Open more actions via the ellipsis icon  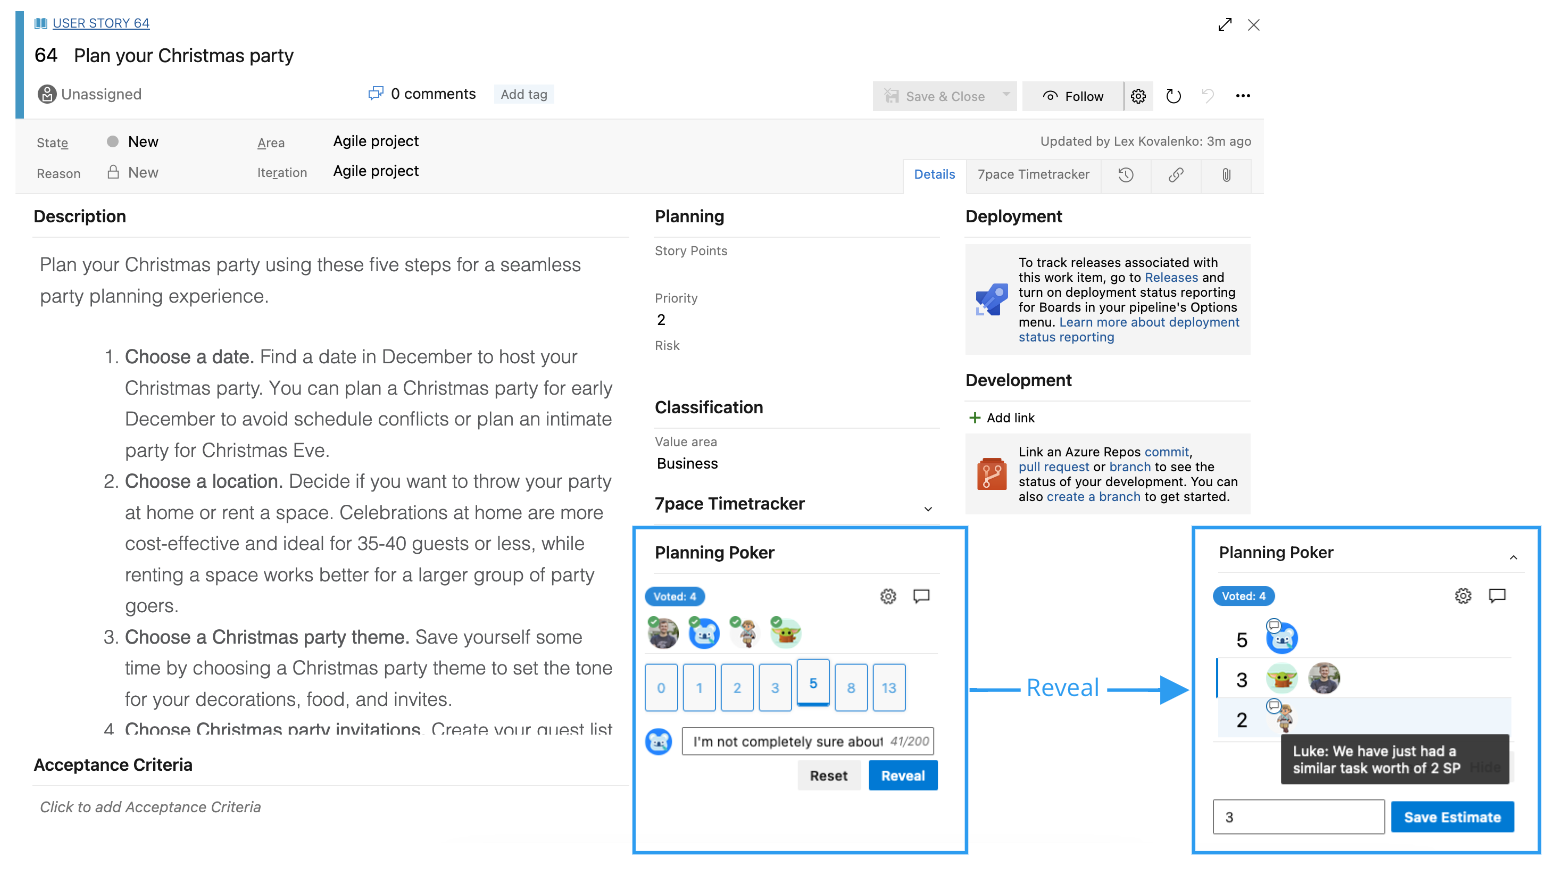(x=1243, y=95)
